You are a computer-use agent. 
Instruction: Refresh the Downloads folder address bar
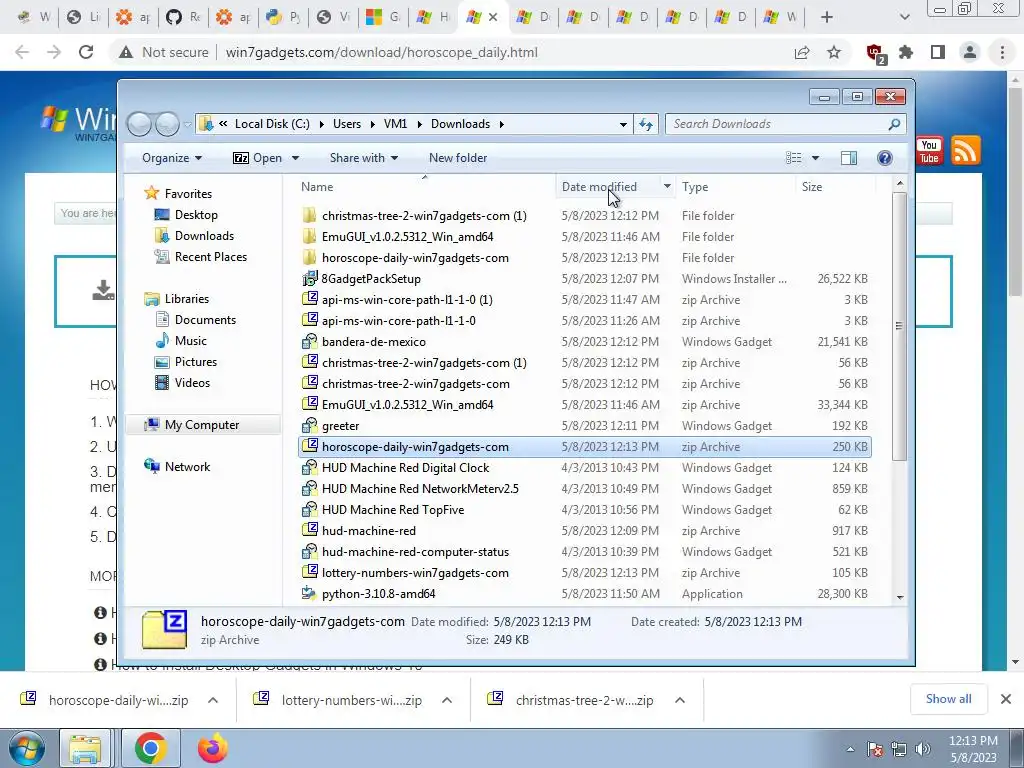pyautogui.click(x=646, y=124)
